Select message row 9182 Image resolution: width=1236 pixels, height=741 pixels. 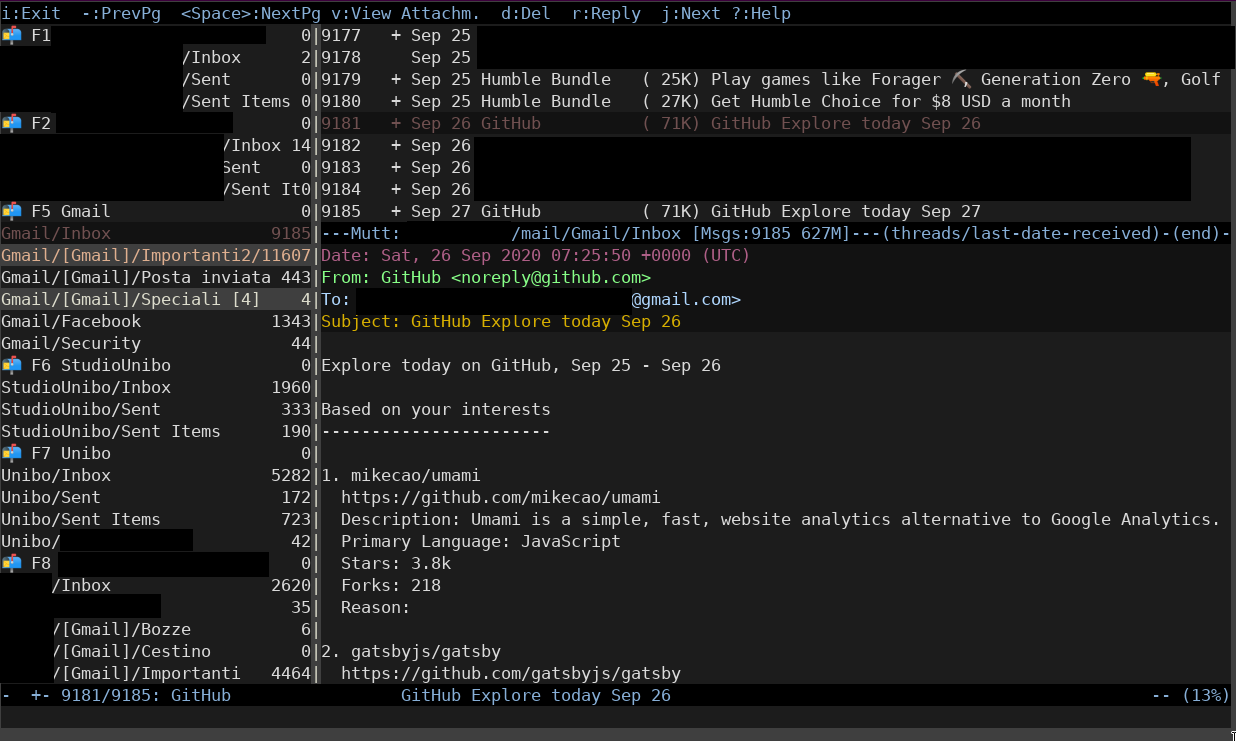click(776, 146)
